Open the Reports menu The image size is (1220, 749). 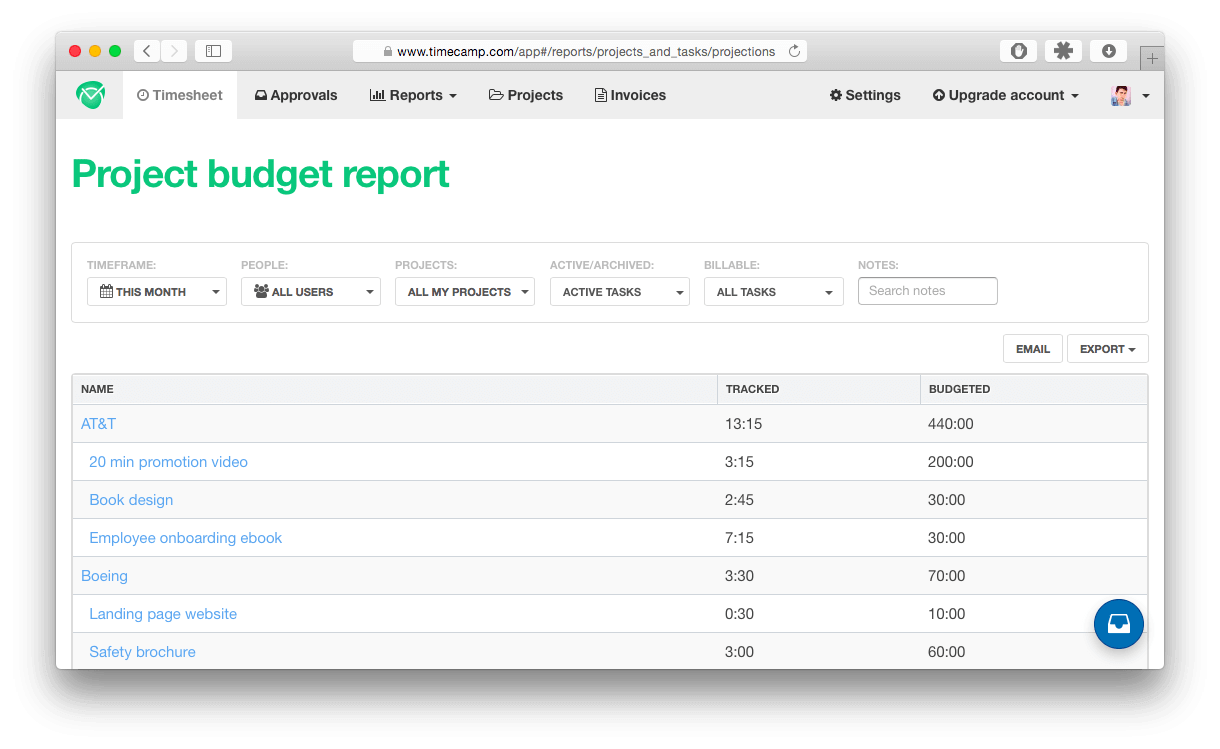click(x=412, y=95)
